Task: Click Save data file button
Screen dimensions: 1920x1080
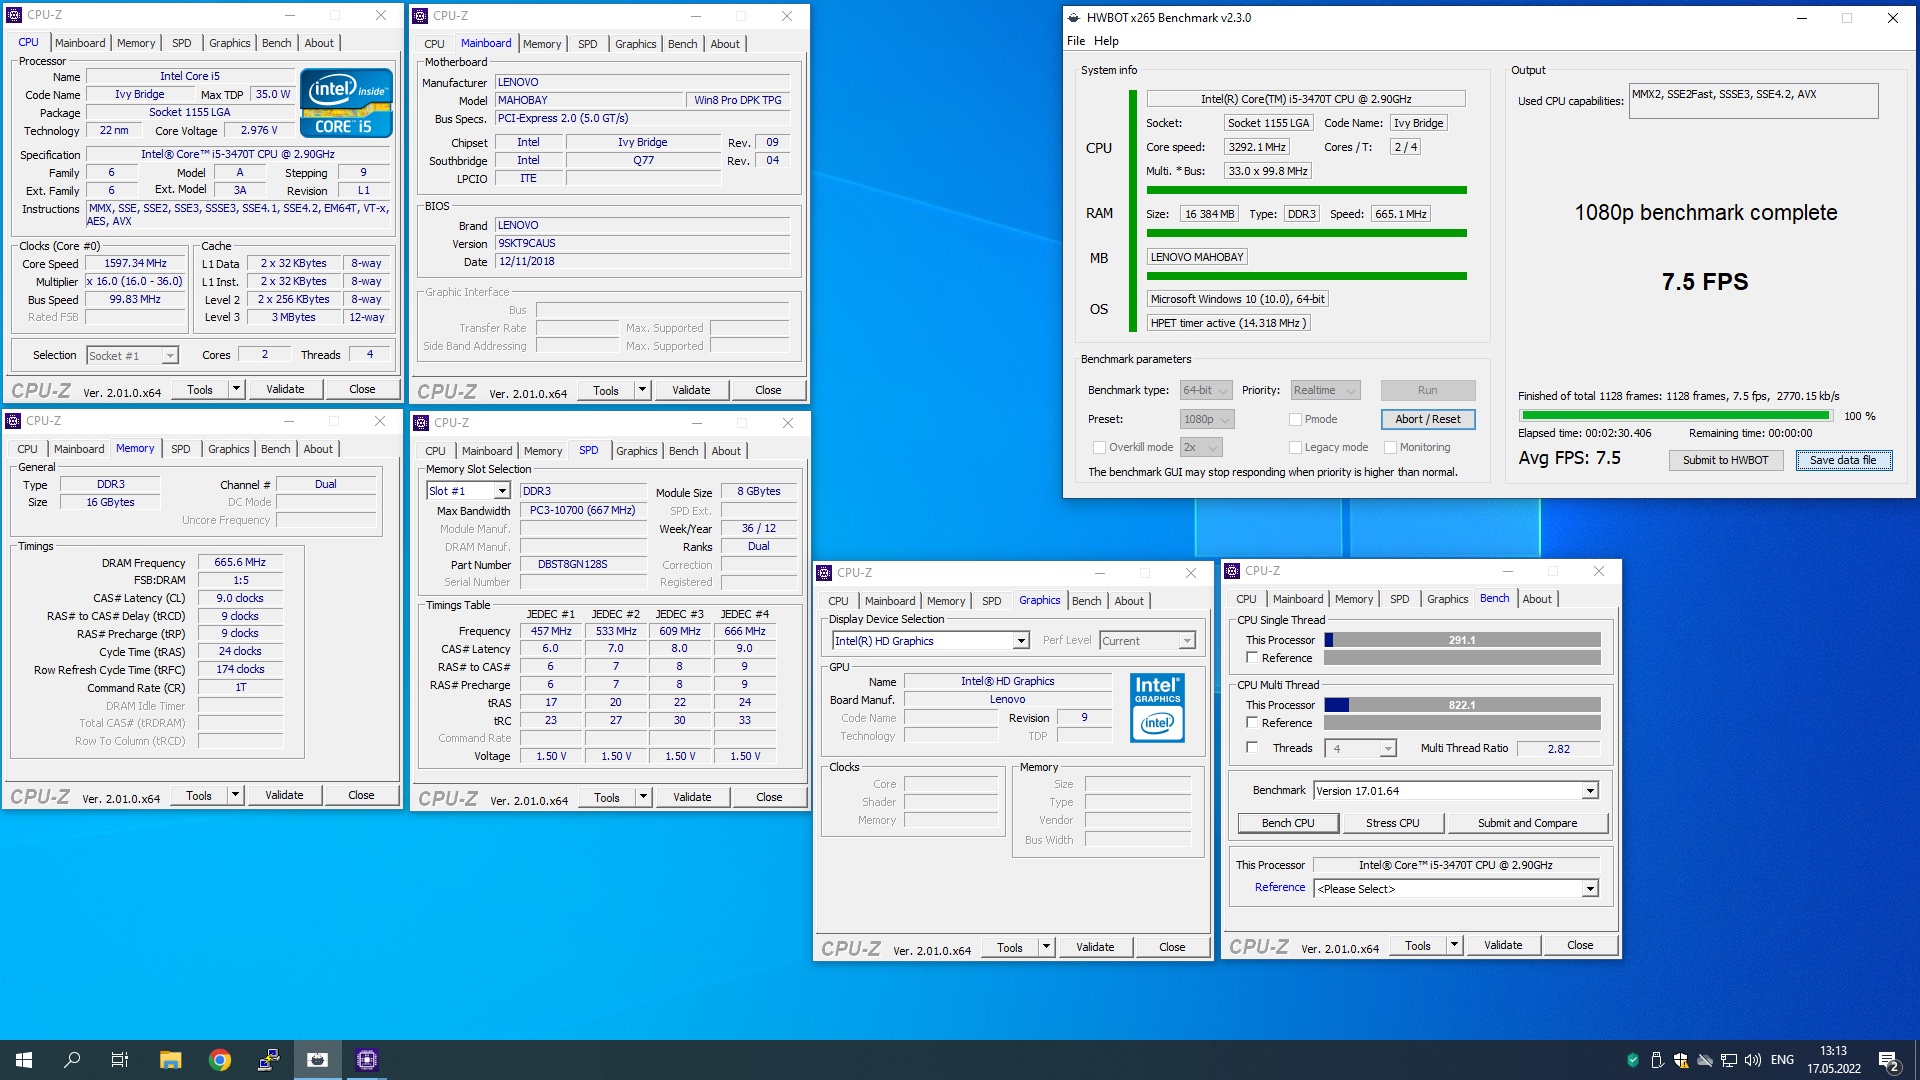Action: coord(1843,460)
